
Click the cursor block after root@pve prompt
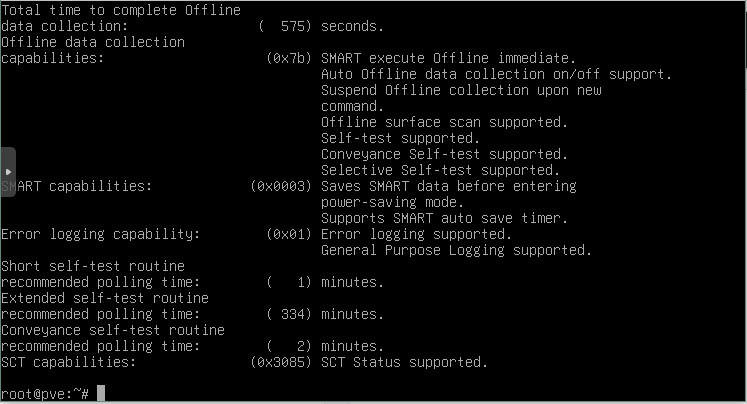101,394
